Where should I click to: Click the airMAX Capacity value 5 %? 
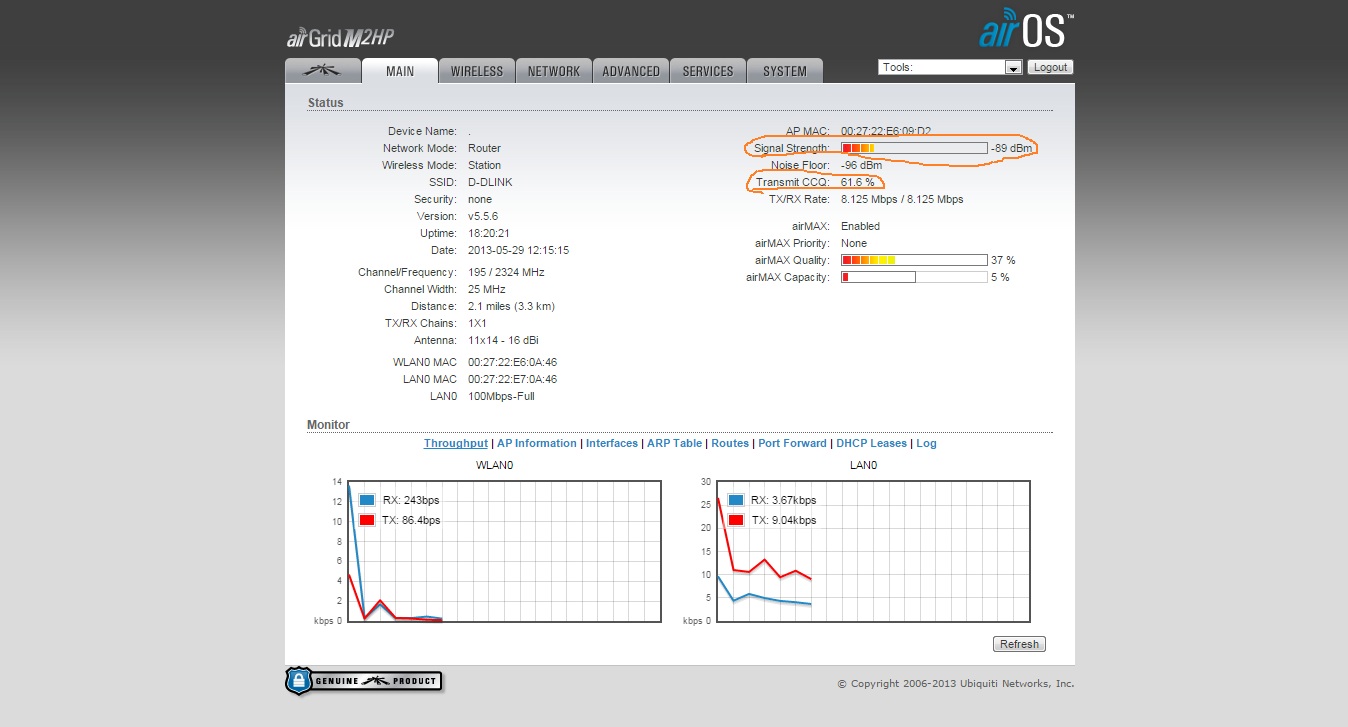[1000, 277]
